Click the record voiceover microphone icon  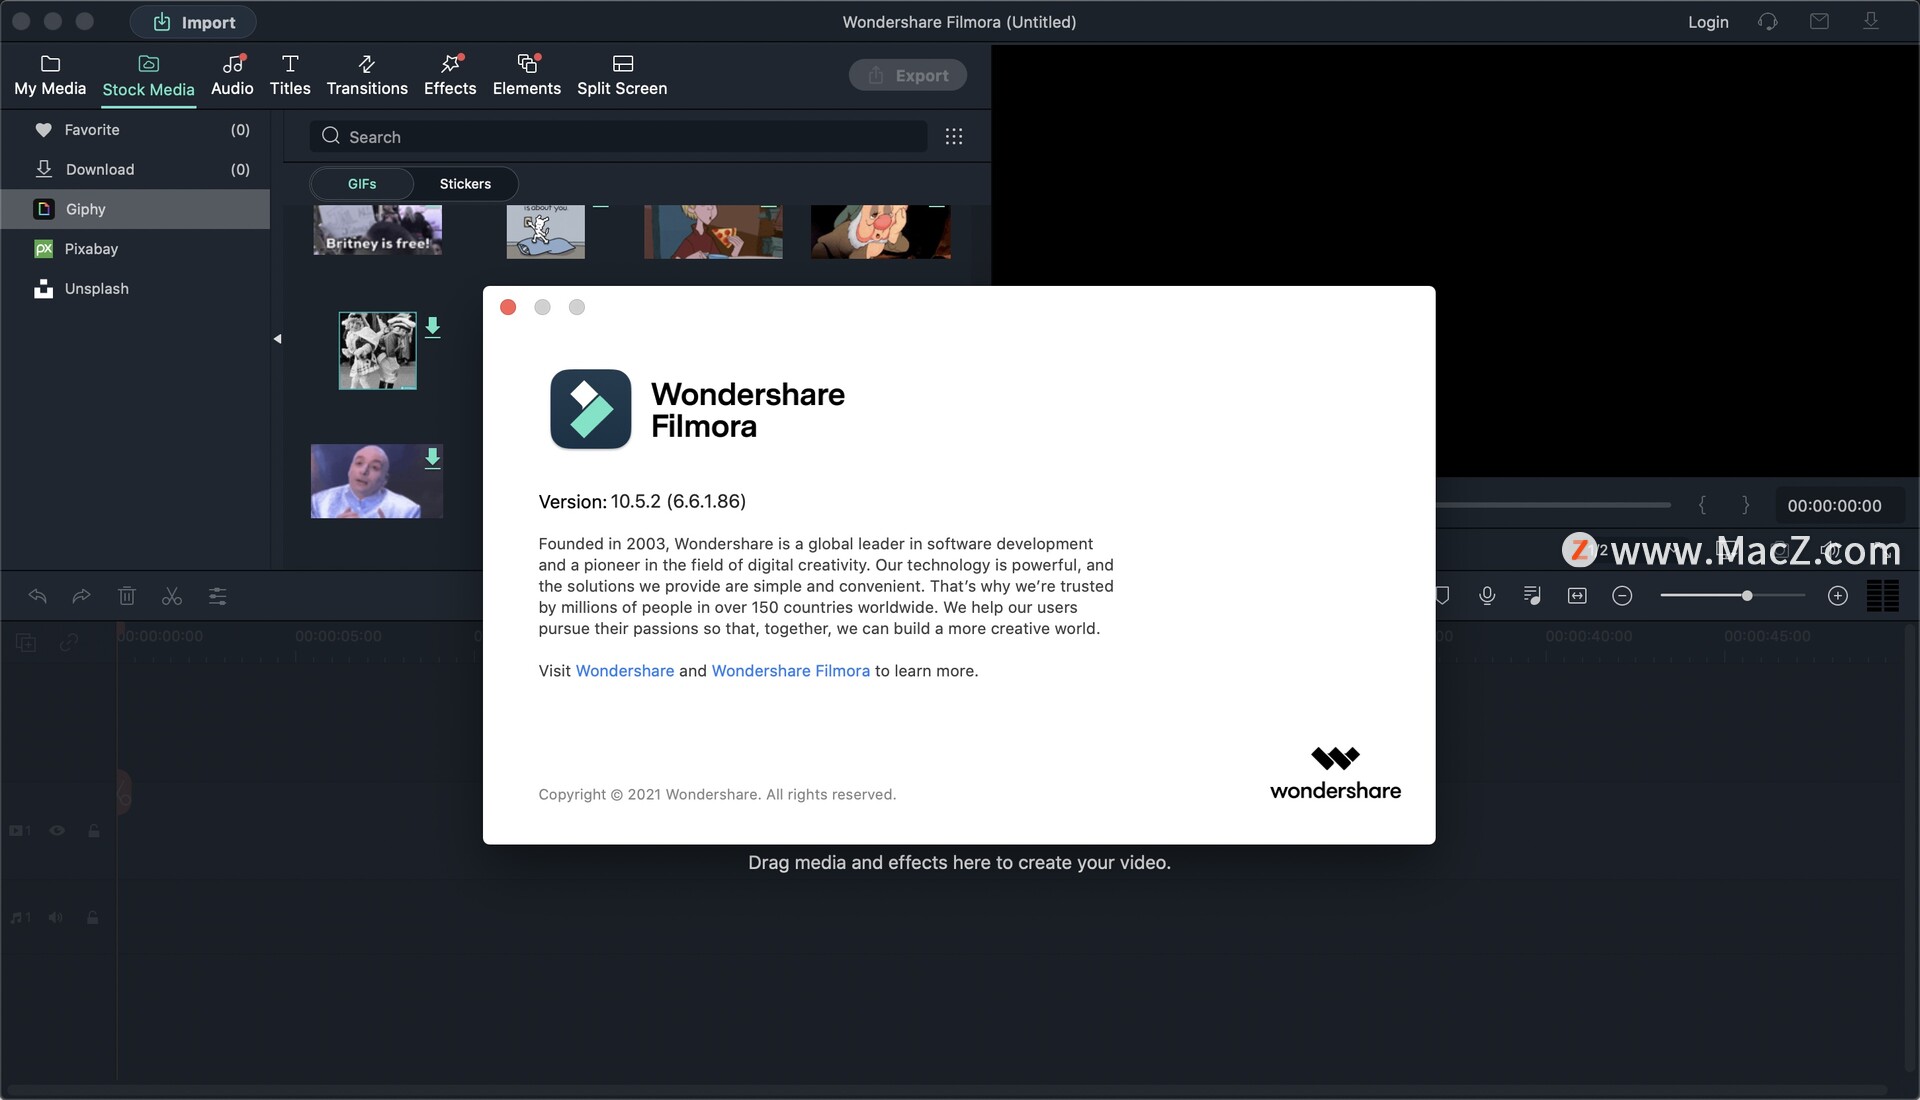[1487, 596]
